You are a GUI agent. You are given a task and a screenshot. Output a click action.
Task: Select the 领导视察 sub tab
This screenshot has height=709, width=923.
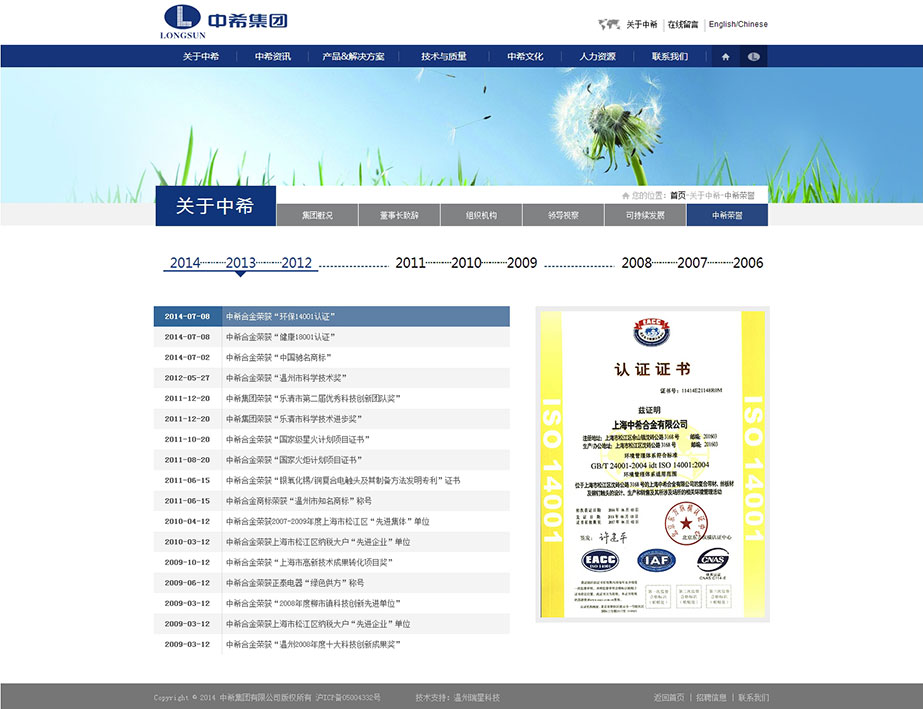tap(563, 215)
